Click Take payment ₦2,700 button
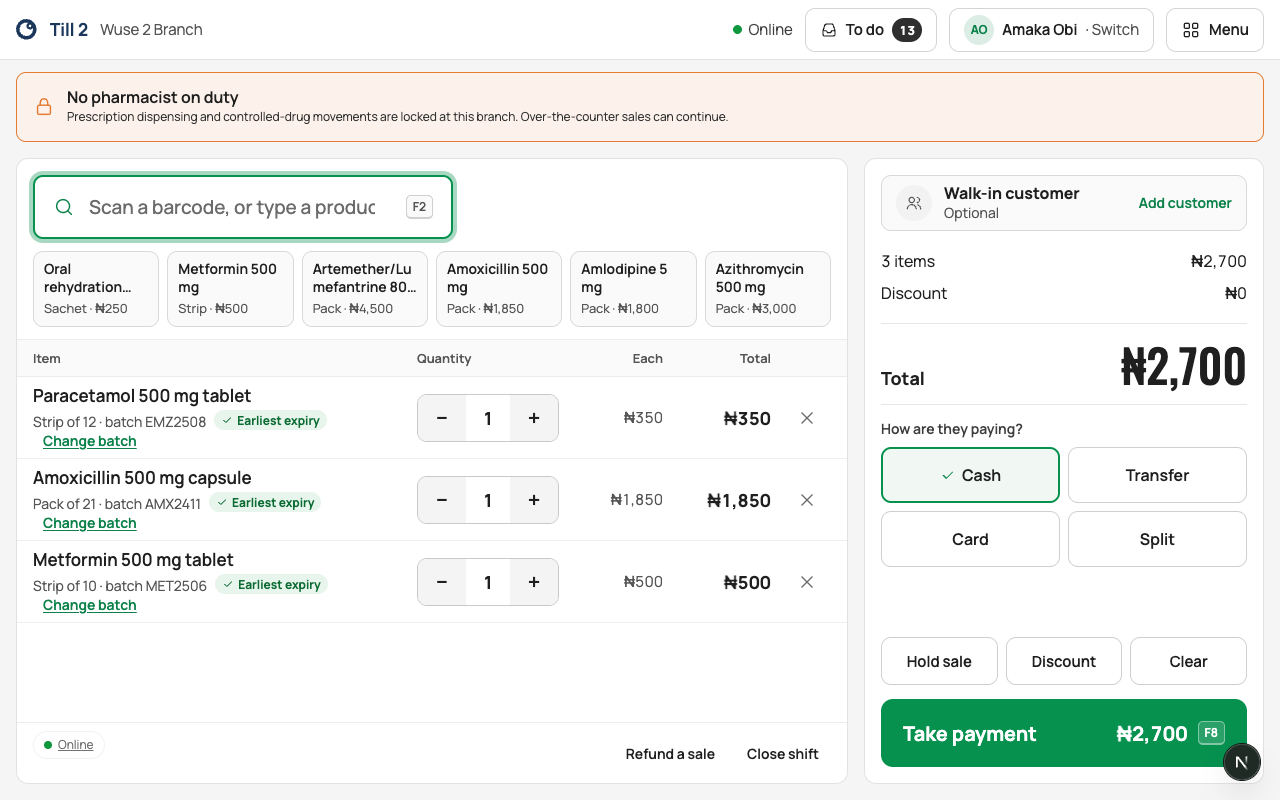 (1064, 733)
